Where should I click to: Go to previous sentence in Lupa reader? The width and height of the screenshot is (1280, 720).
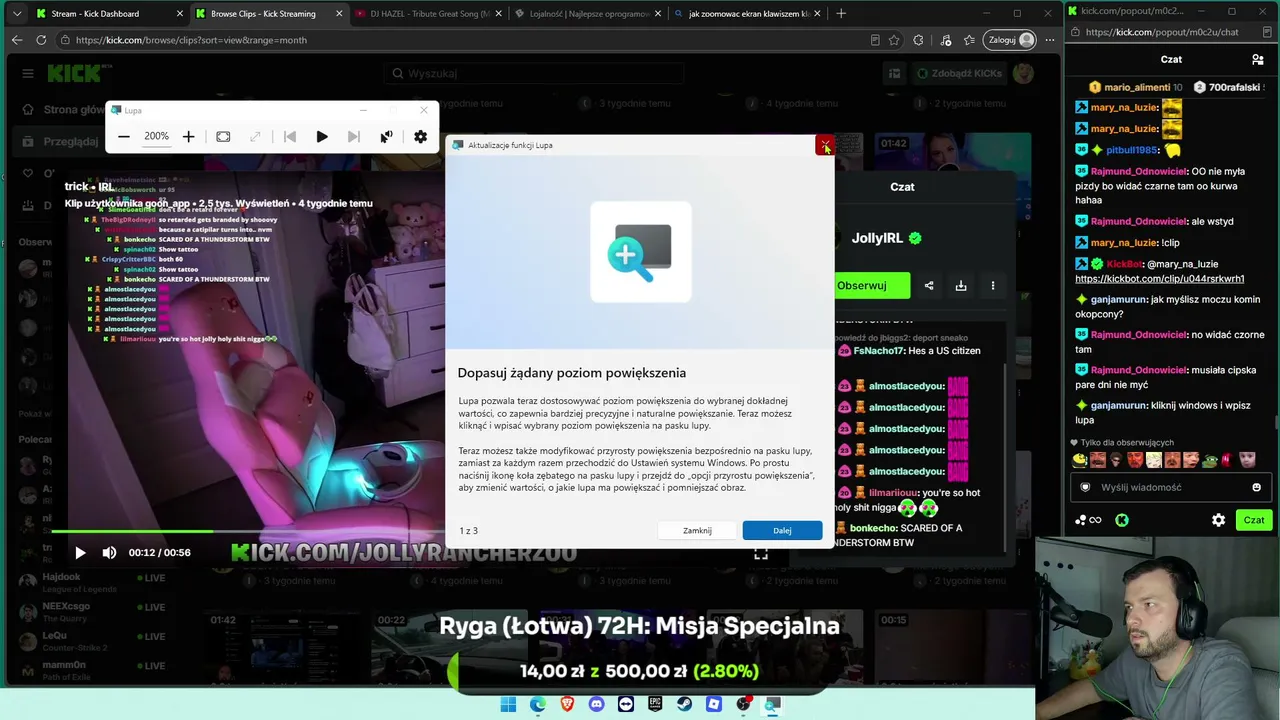pyautogui.click(x=290, y=137)
